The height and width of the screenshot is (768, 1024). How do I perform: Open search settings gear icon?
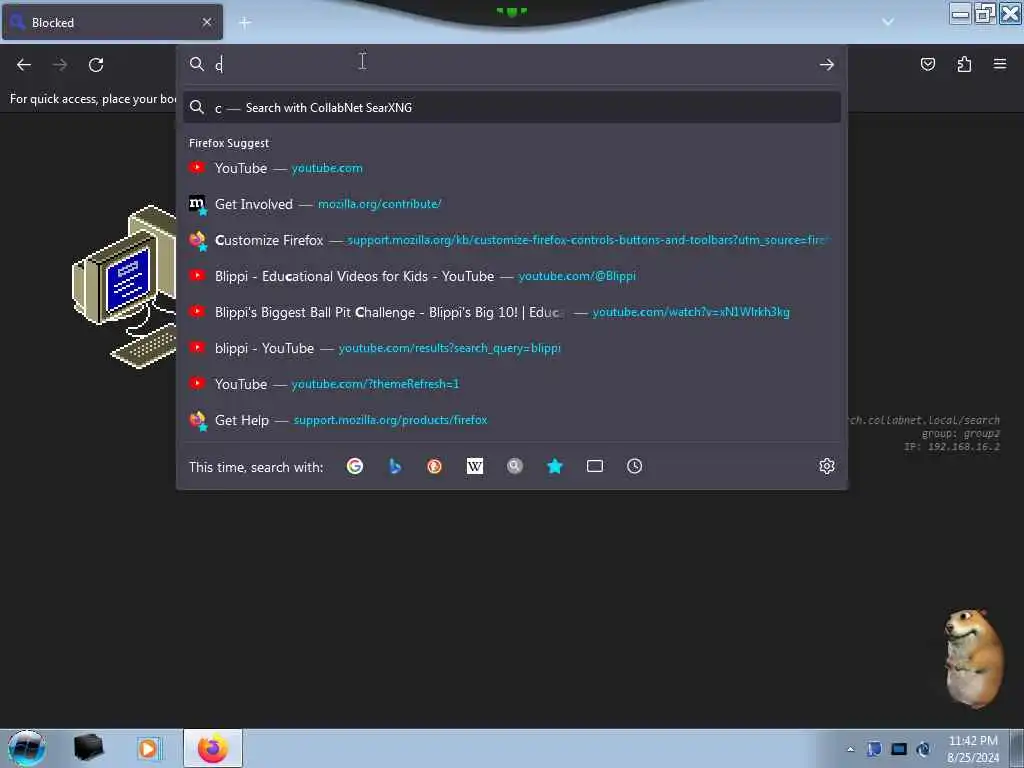(827, 466)
